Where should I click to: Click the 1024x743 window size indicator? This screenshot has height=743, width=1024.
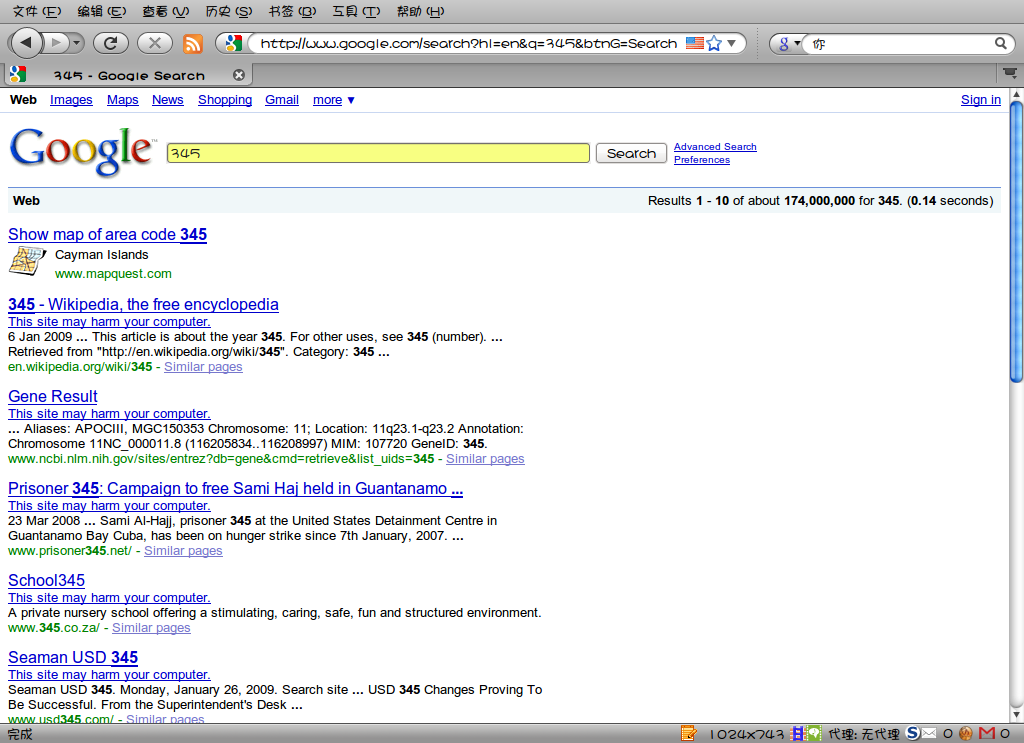pyautogui.click(x=746, y=735)
